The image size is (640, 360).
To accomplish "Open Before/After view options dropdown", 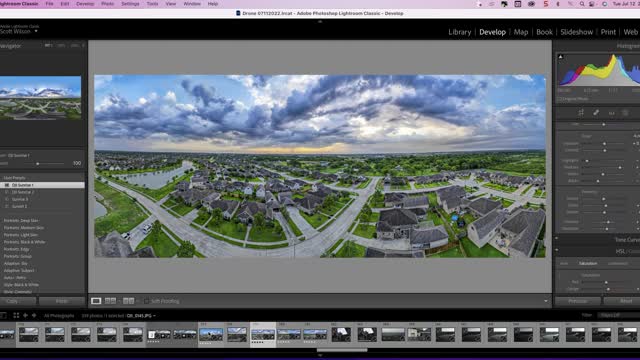I will click(138, 301).
